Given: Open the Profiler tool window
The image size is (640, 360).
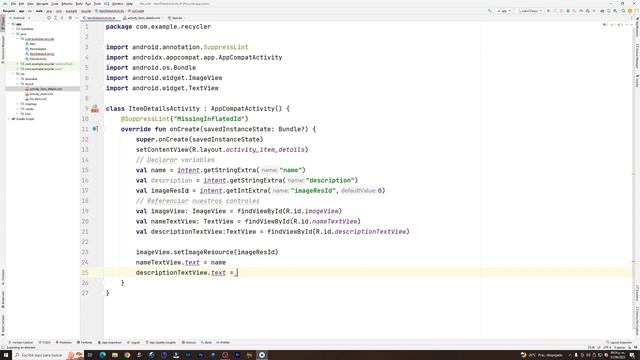Looking at the screenshot, I should tap(223, 342).
